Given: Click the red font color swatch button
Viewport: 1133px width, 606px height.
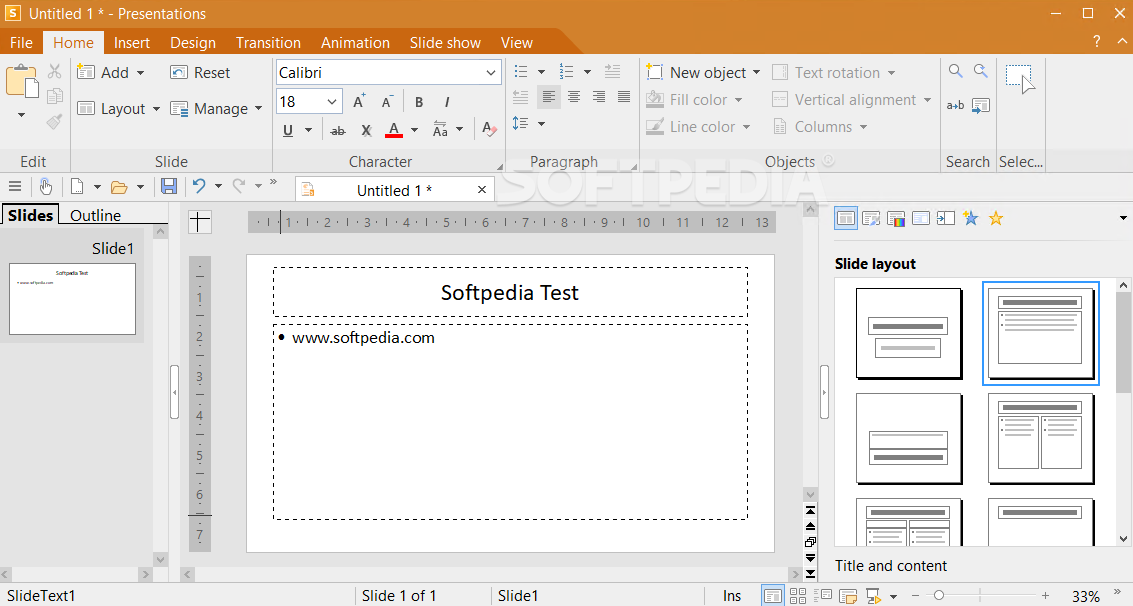Looking at the screenshot, I should (x=394, y=130).
